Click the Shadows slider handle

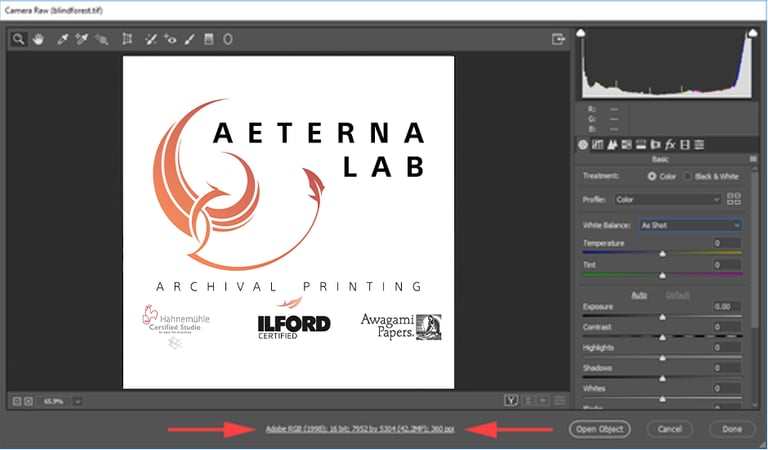(x=662, y=379)
